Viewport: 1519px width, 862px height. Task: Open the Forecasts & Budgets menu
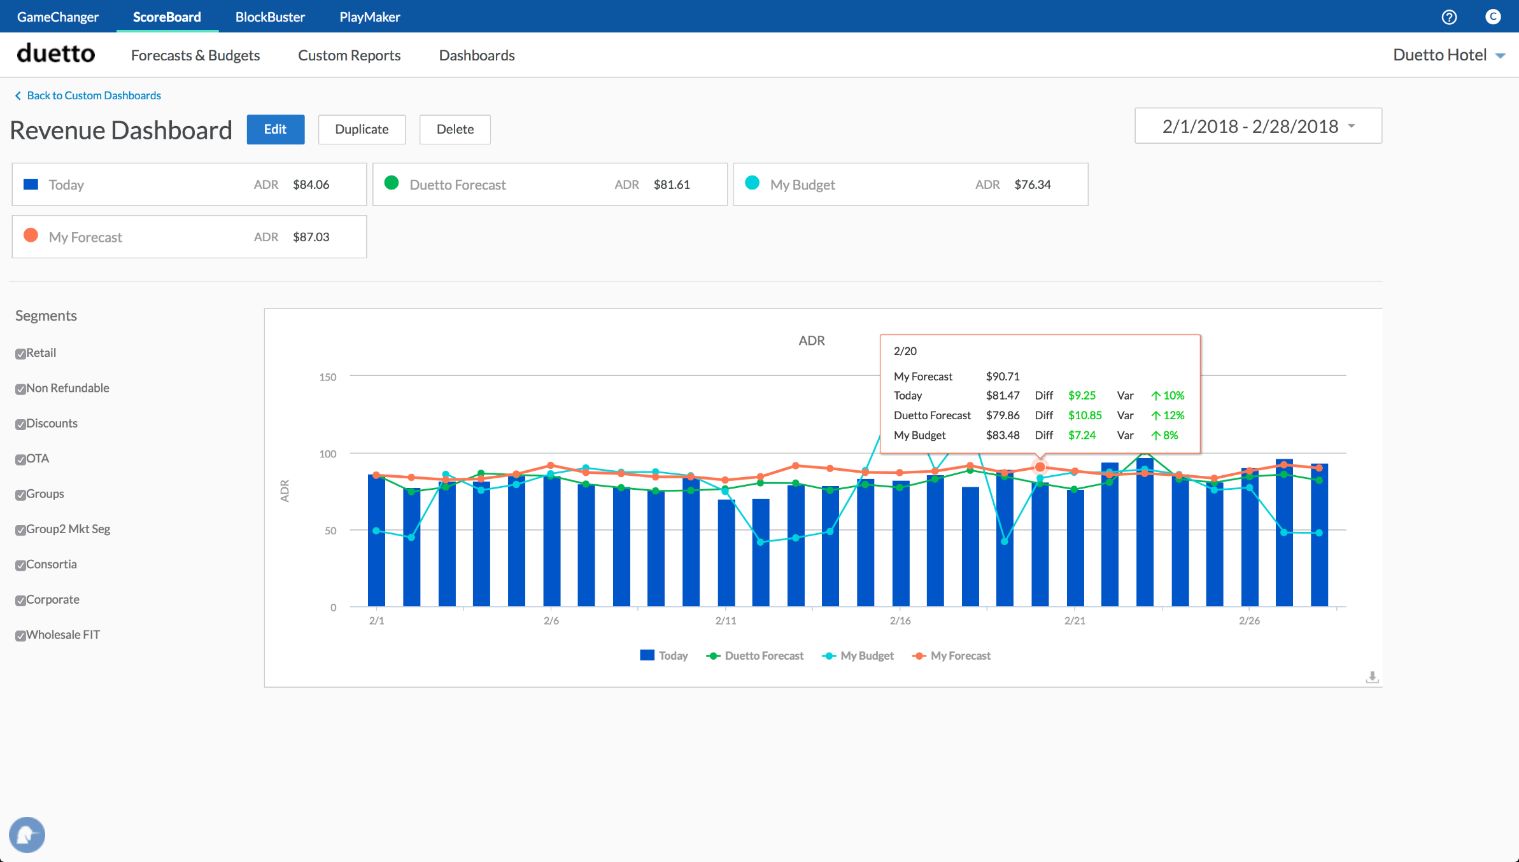click(x=195, y=55)
